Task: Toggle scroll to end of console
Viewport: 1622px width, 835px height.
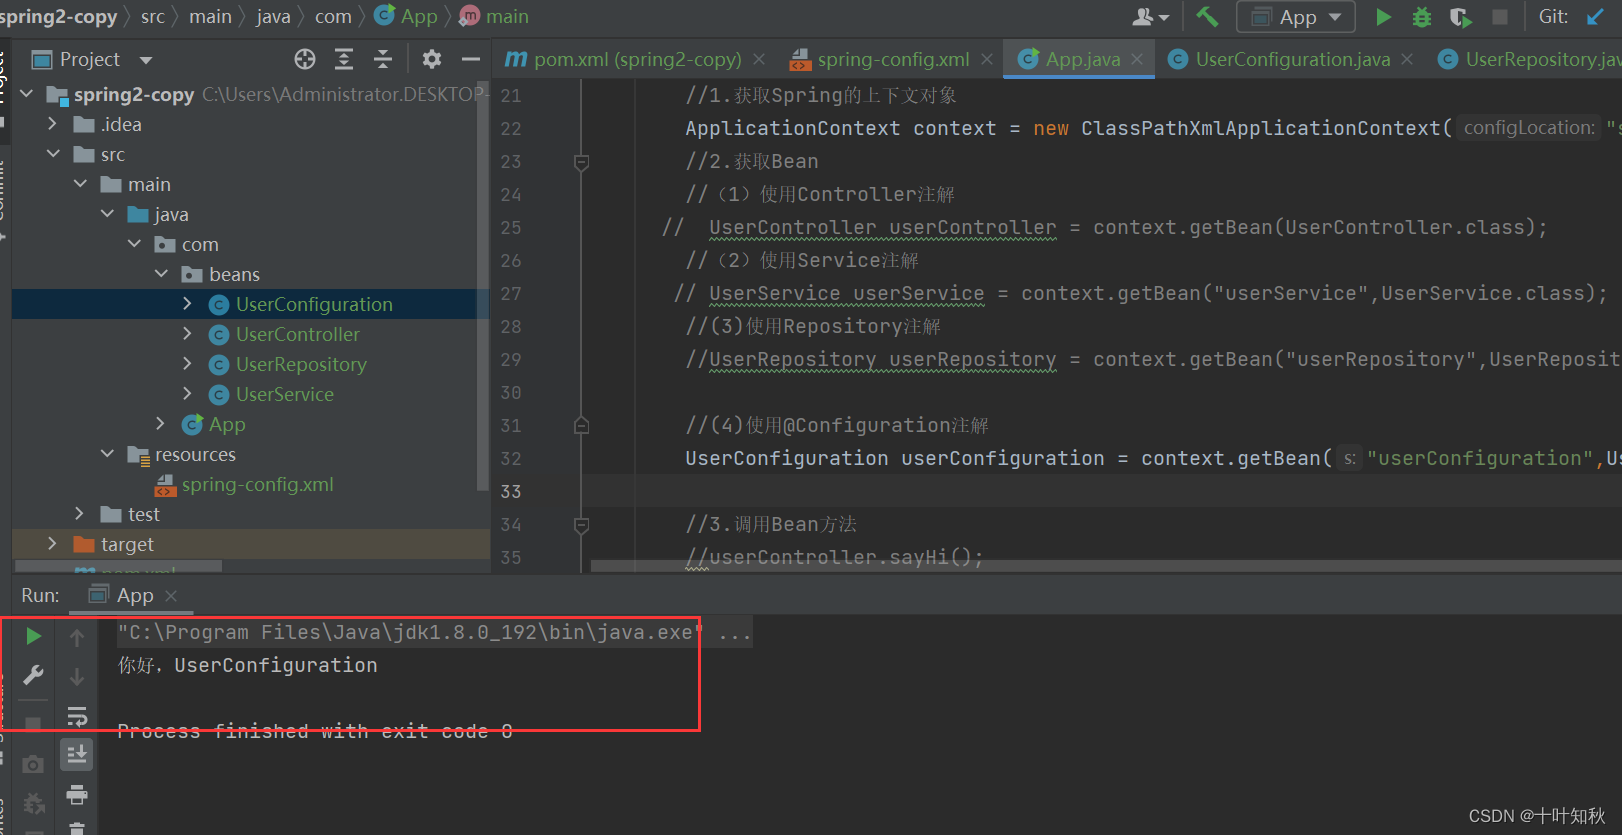Action: [77, 755]
